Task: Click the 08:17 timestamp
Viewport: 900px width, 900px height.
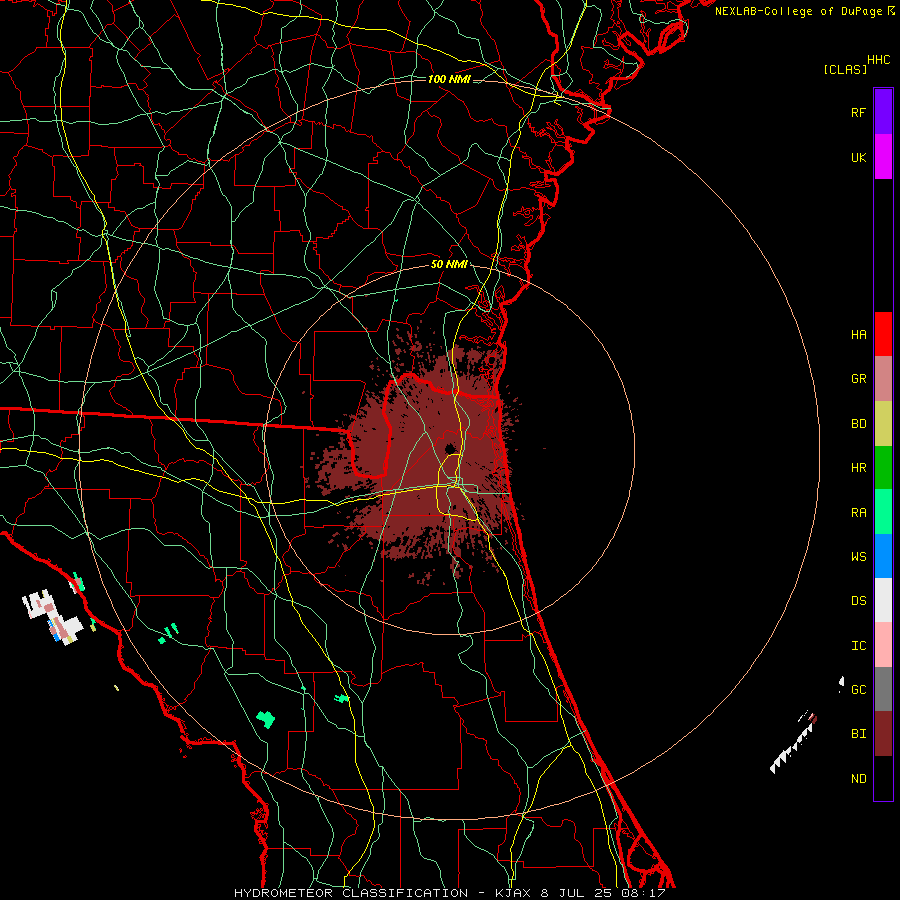Action: (x=643, y=893)
